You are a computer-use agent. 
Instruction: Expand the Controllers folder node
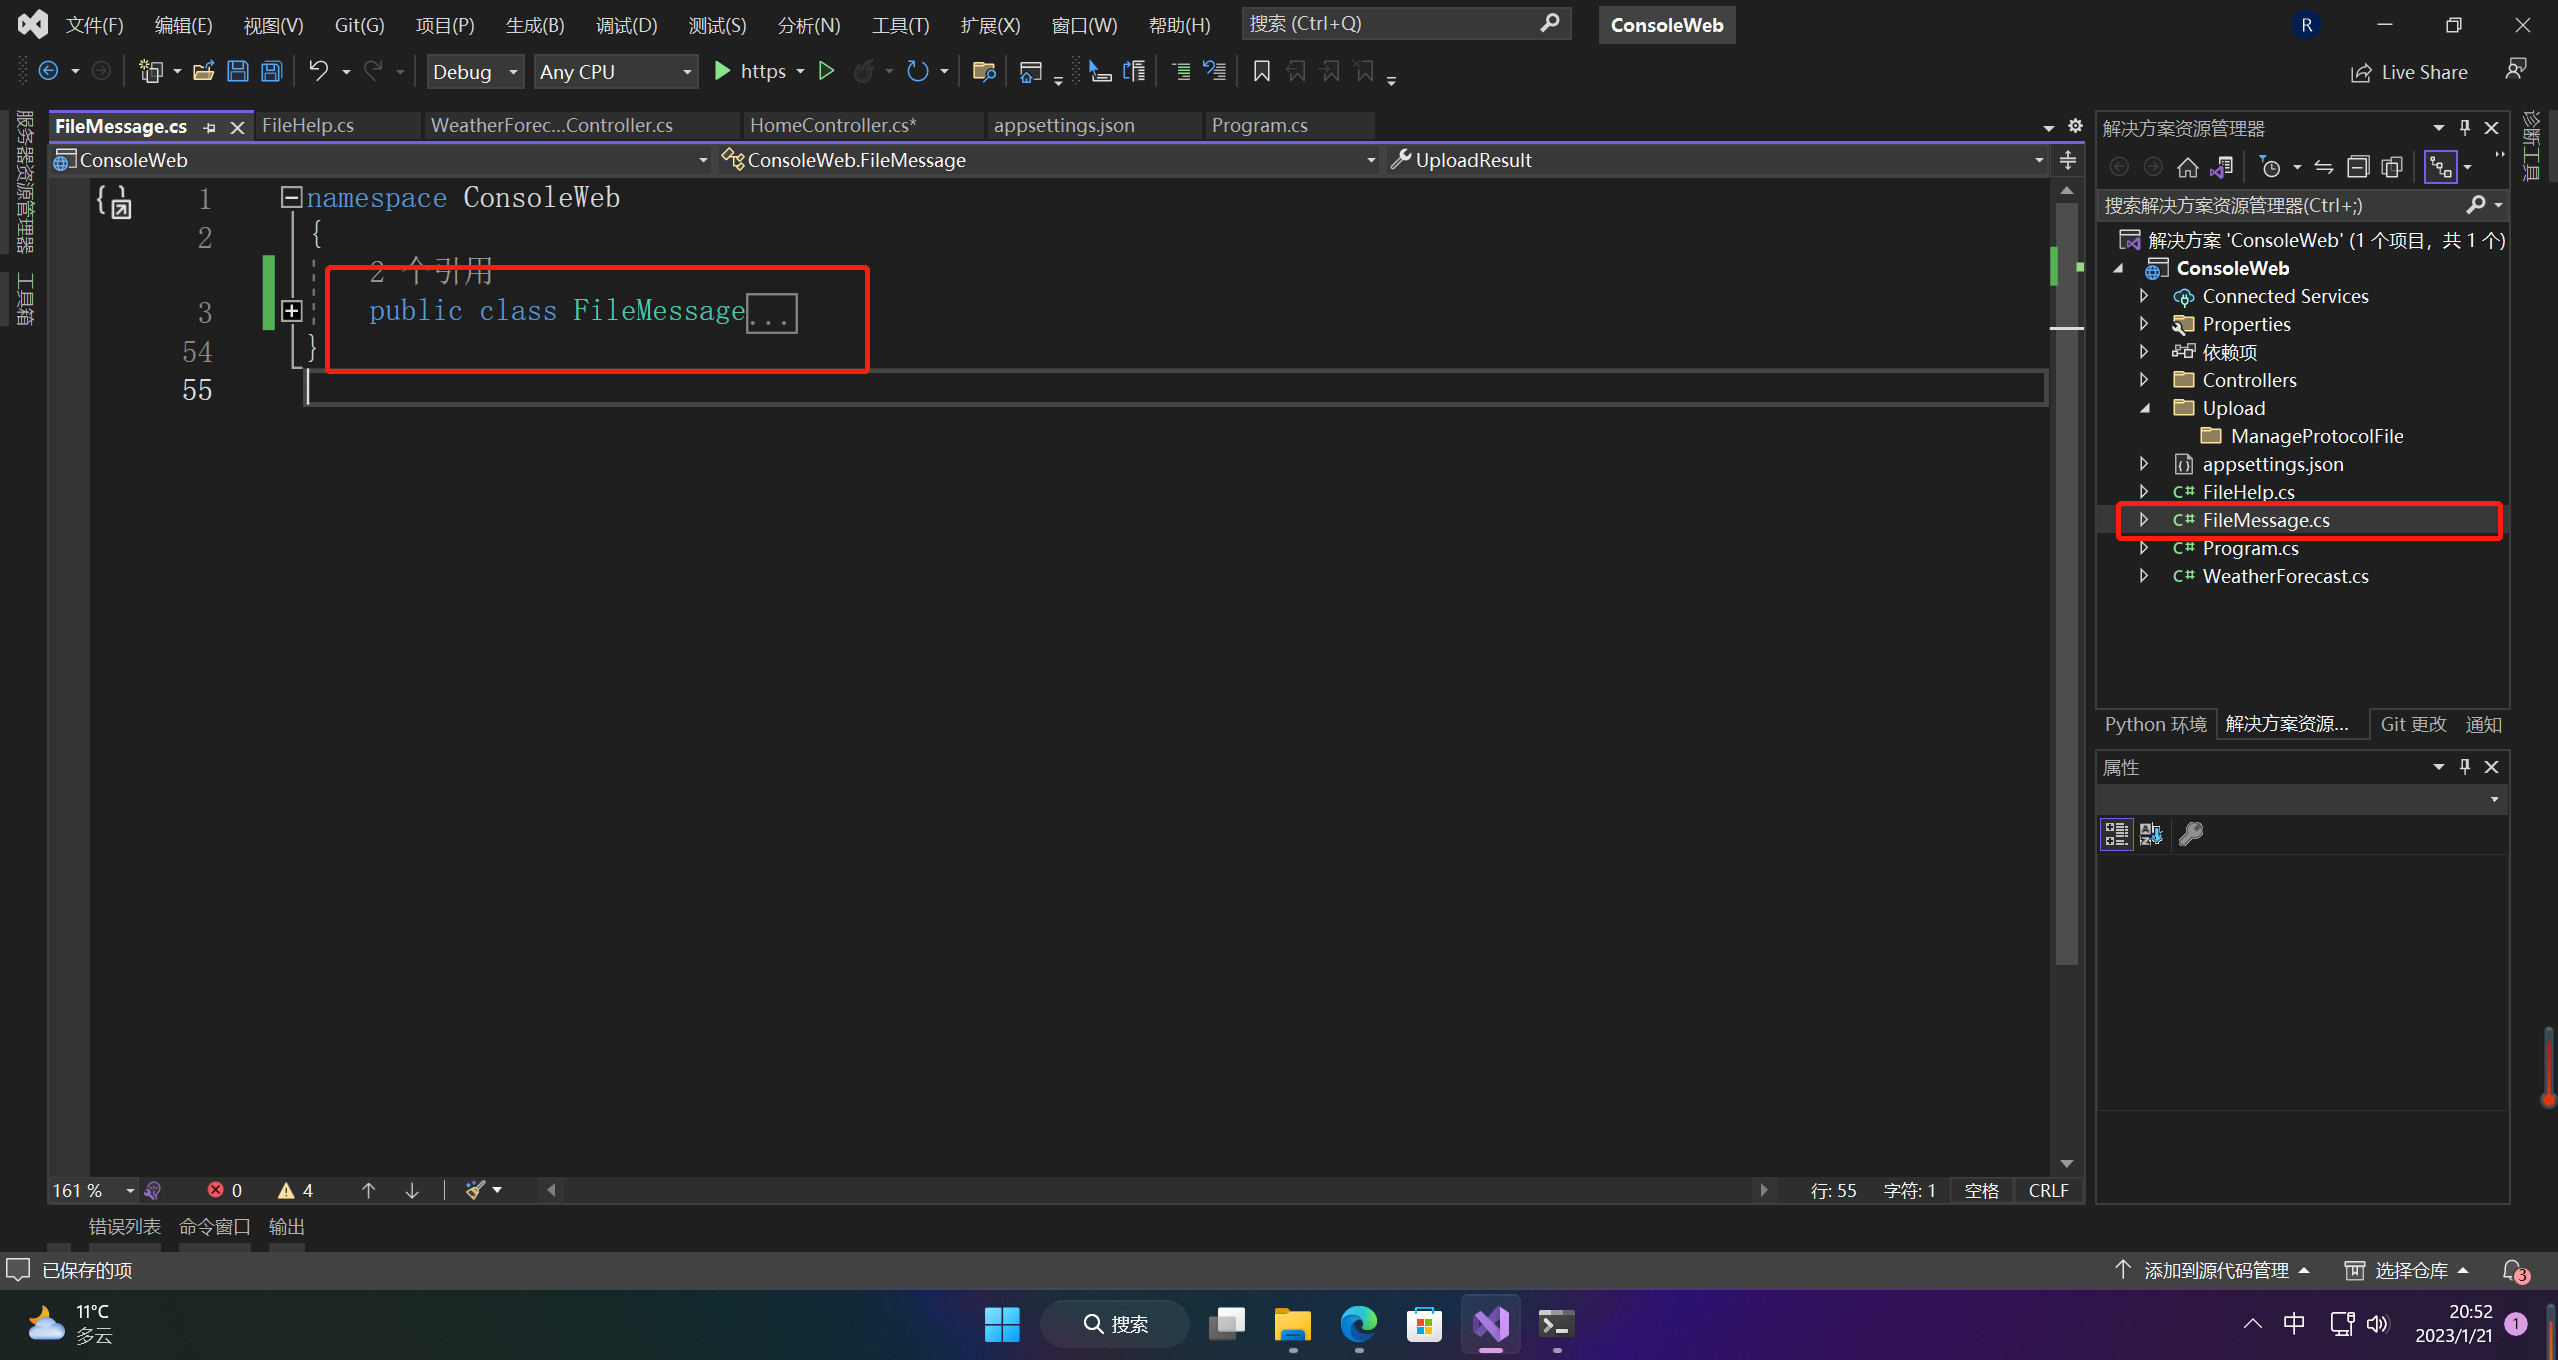point(2144,380)
